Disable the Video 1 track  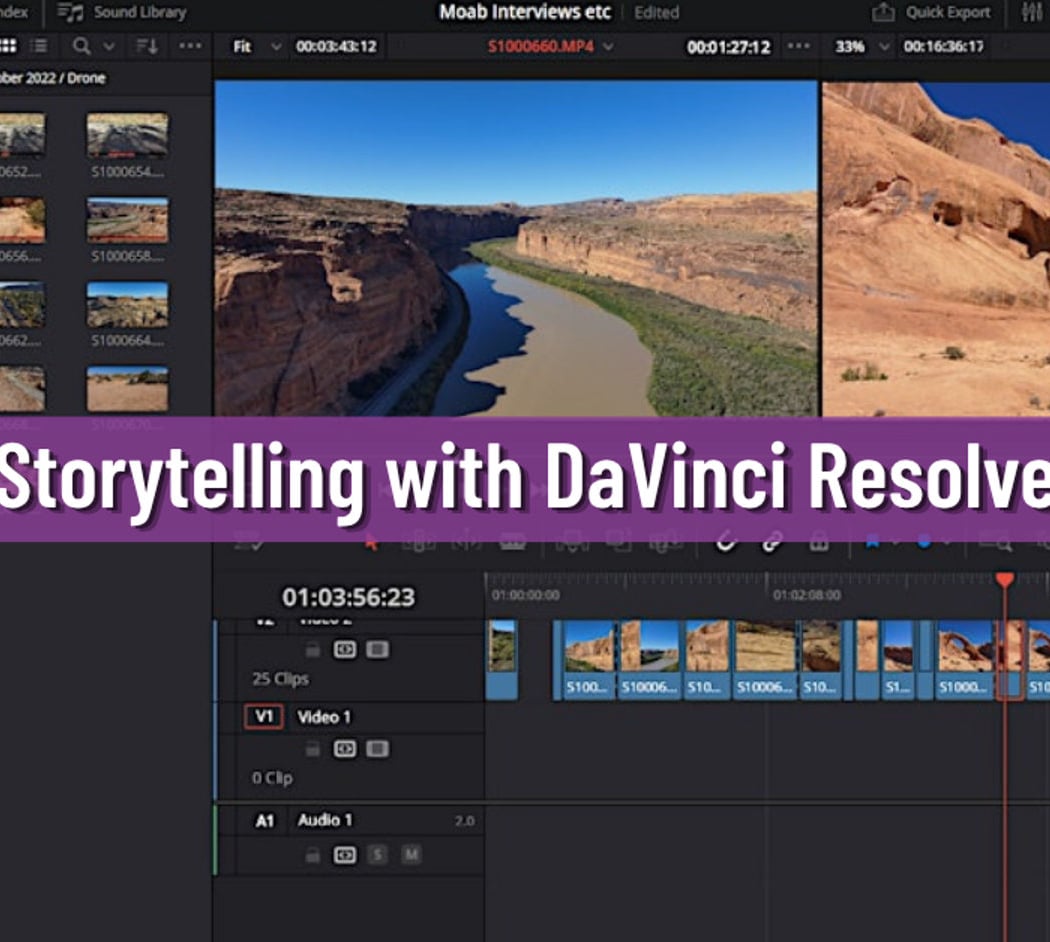coord(377,749)
